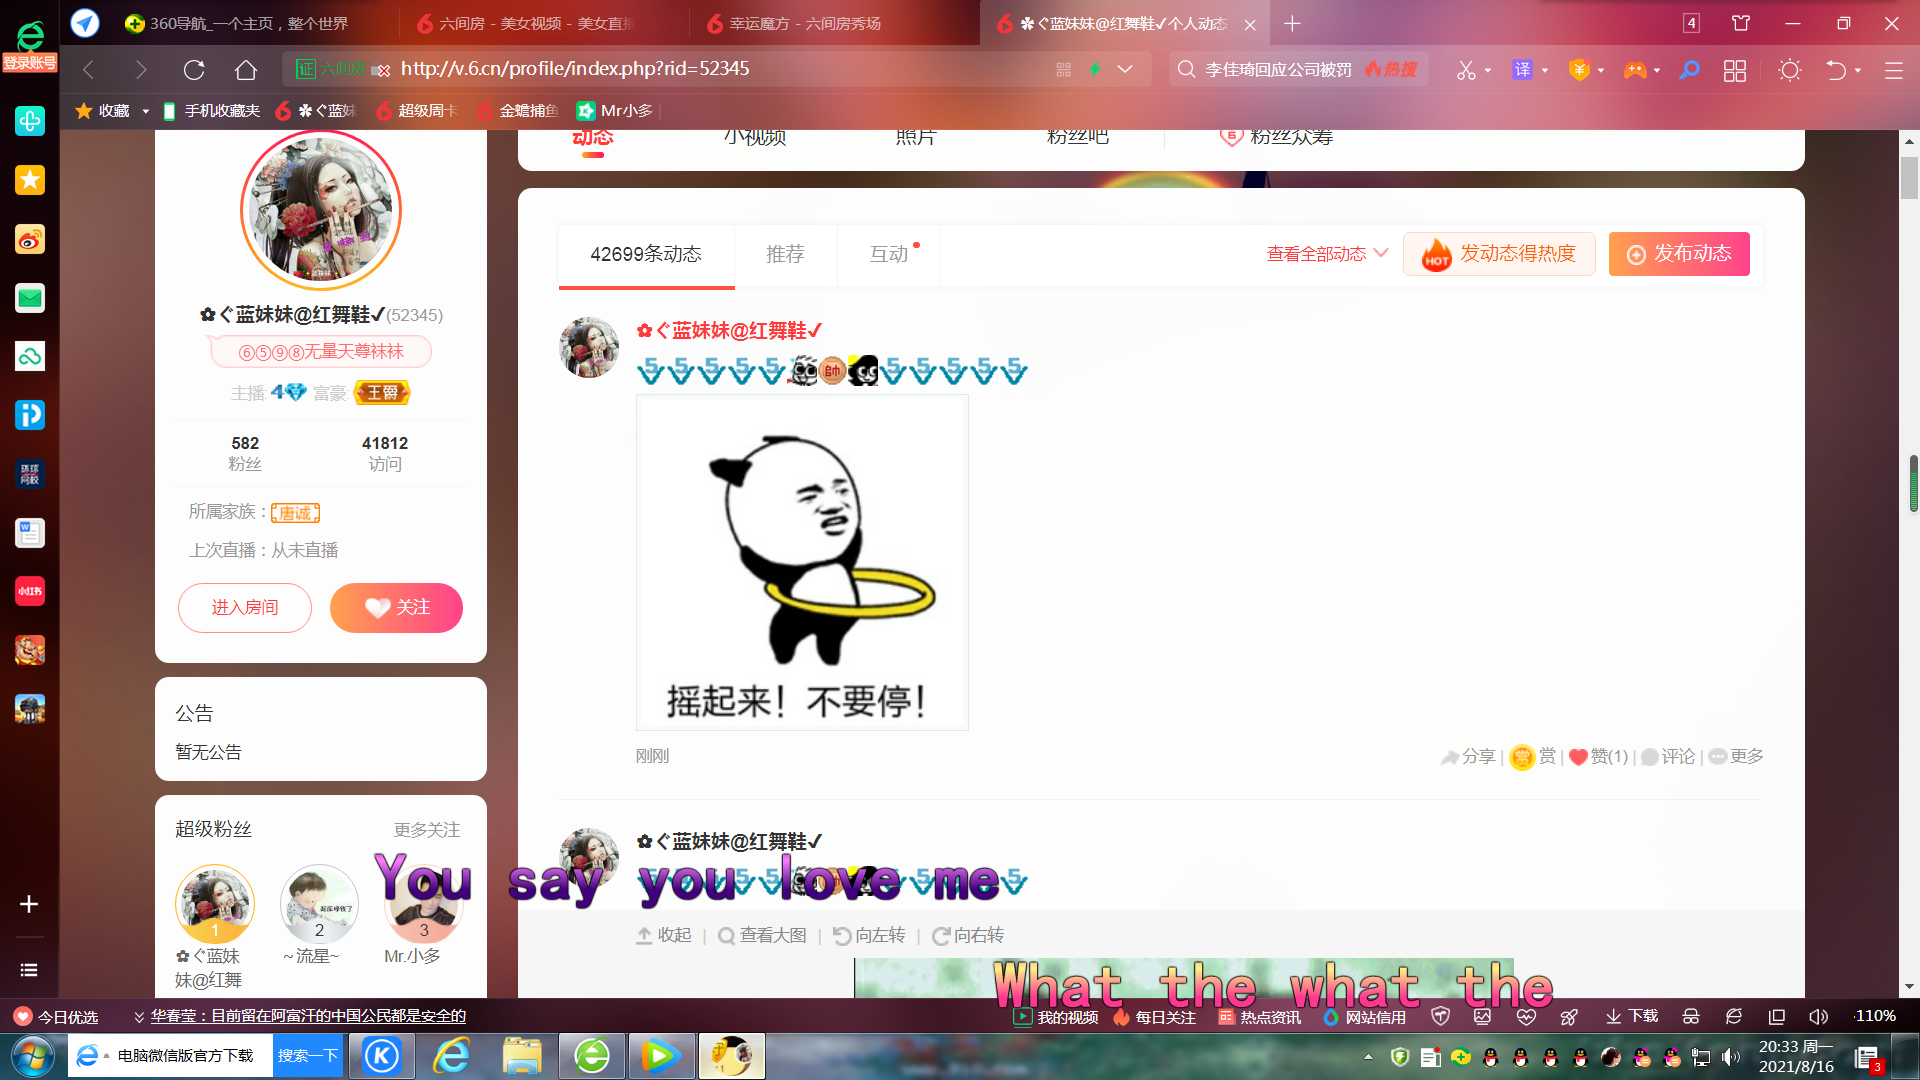Click the profile avatar picture

coord(321,211)
